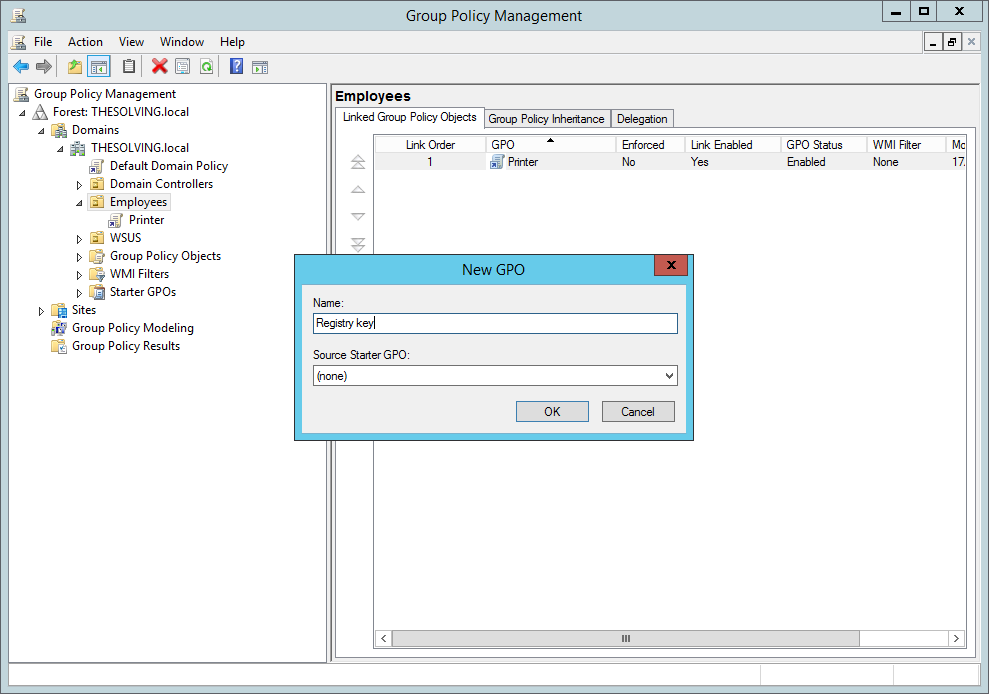Click inside the GPO Name text field
This screenshot has height=694, width=989.
[x=494, y=323]
